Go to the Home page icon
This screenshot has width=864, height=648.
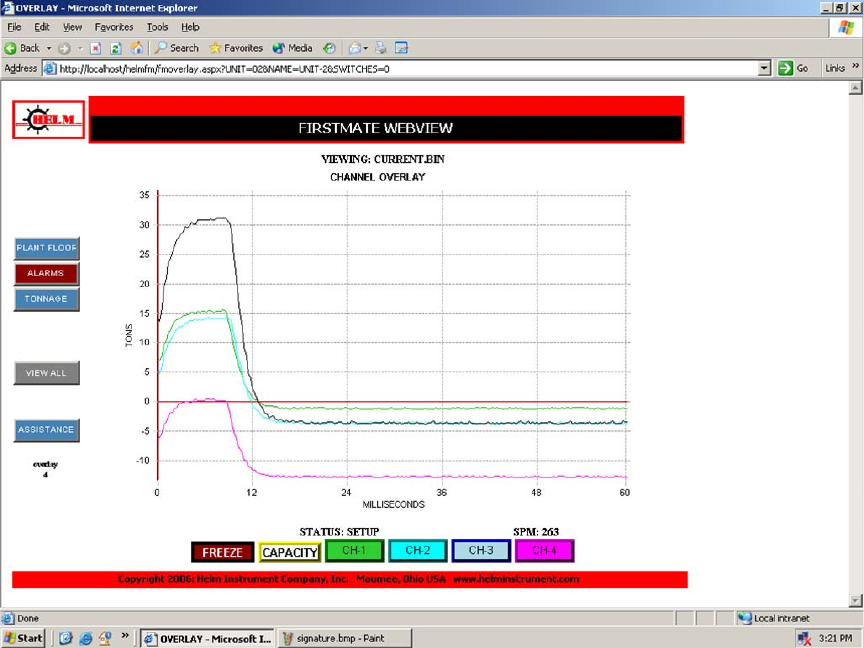pyautogui.click(x=136, y=48)
